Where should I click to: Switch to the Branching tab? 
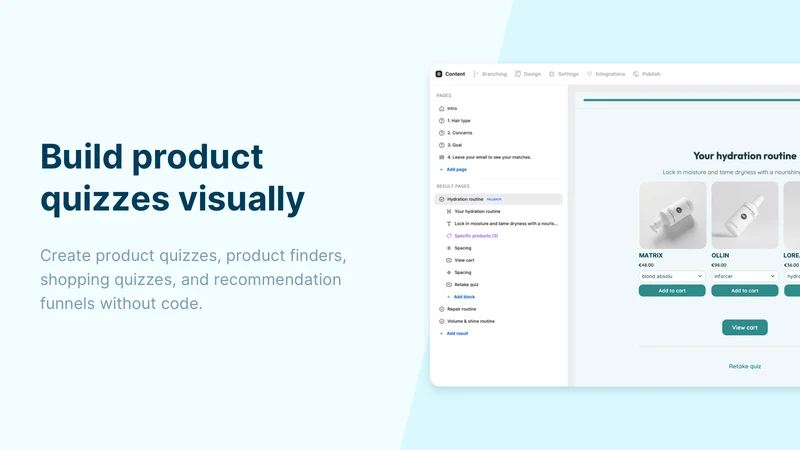click(490, 74)
